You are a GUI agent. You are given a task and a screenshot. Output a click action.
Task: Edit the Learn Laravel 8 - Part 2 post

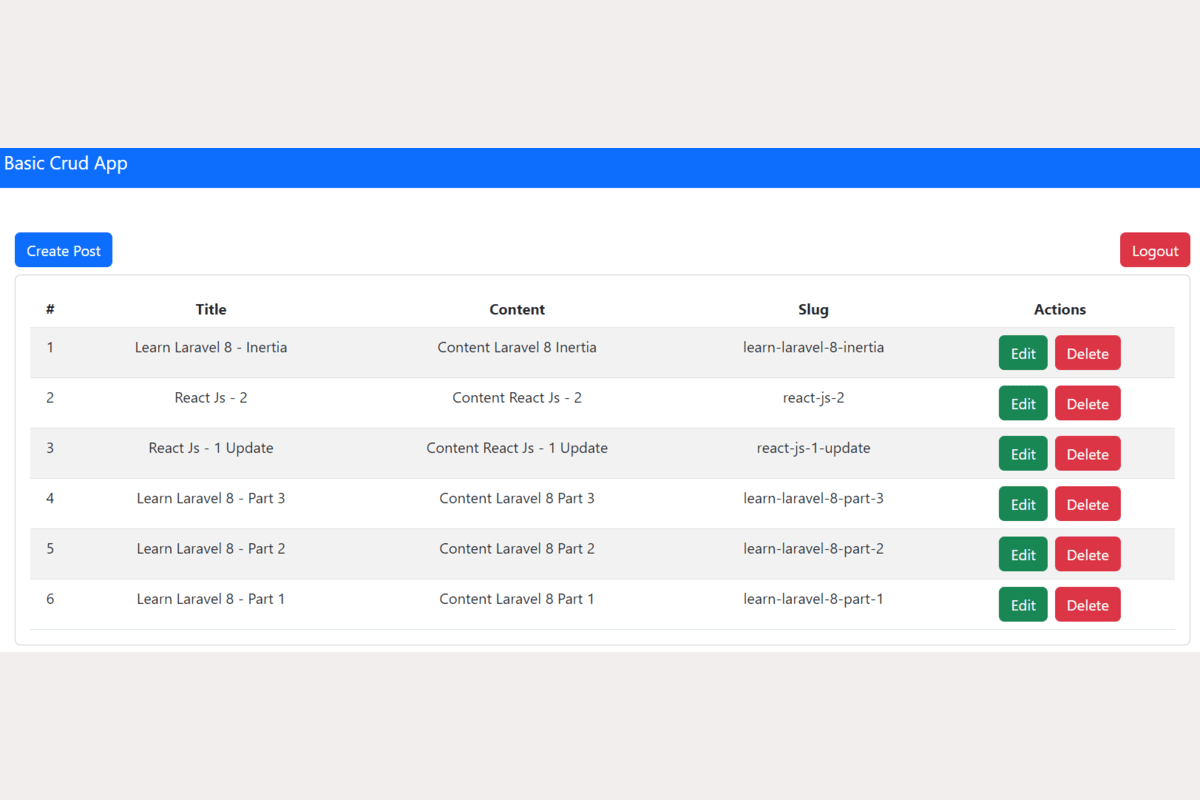(1022, 554)
